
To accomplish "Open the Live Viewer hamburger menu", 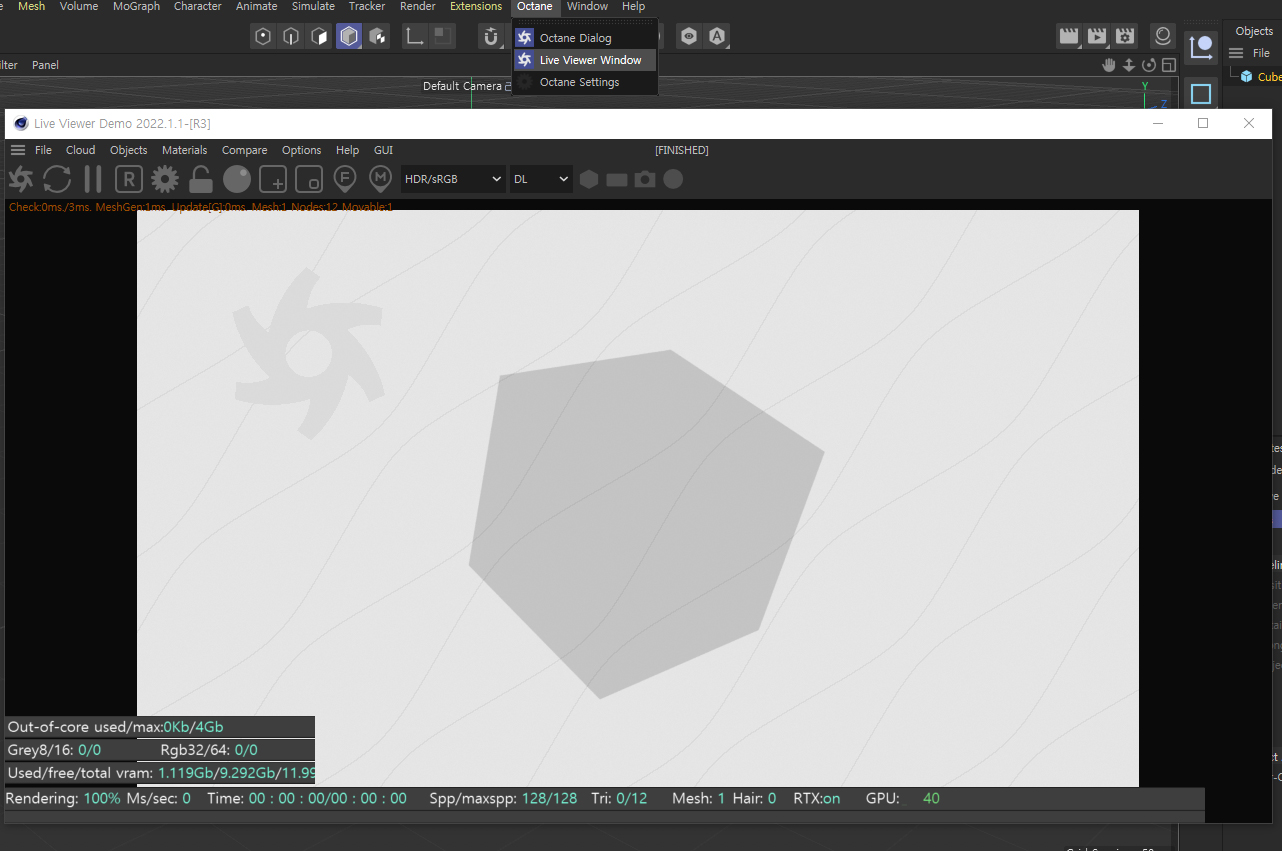I will click(18, 150).
